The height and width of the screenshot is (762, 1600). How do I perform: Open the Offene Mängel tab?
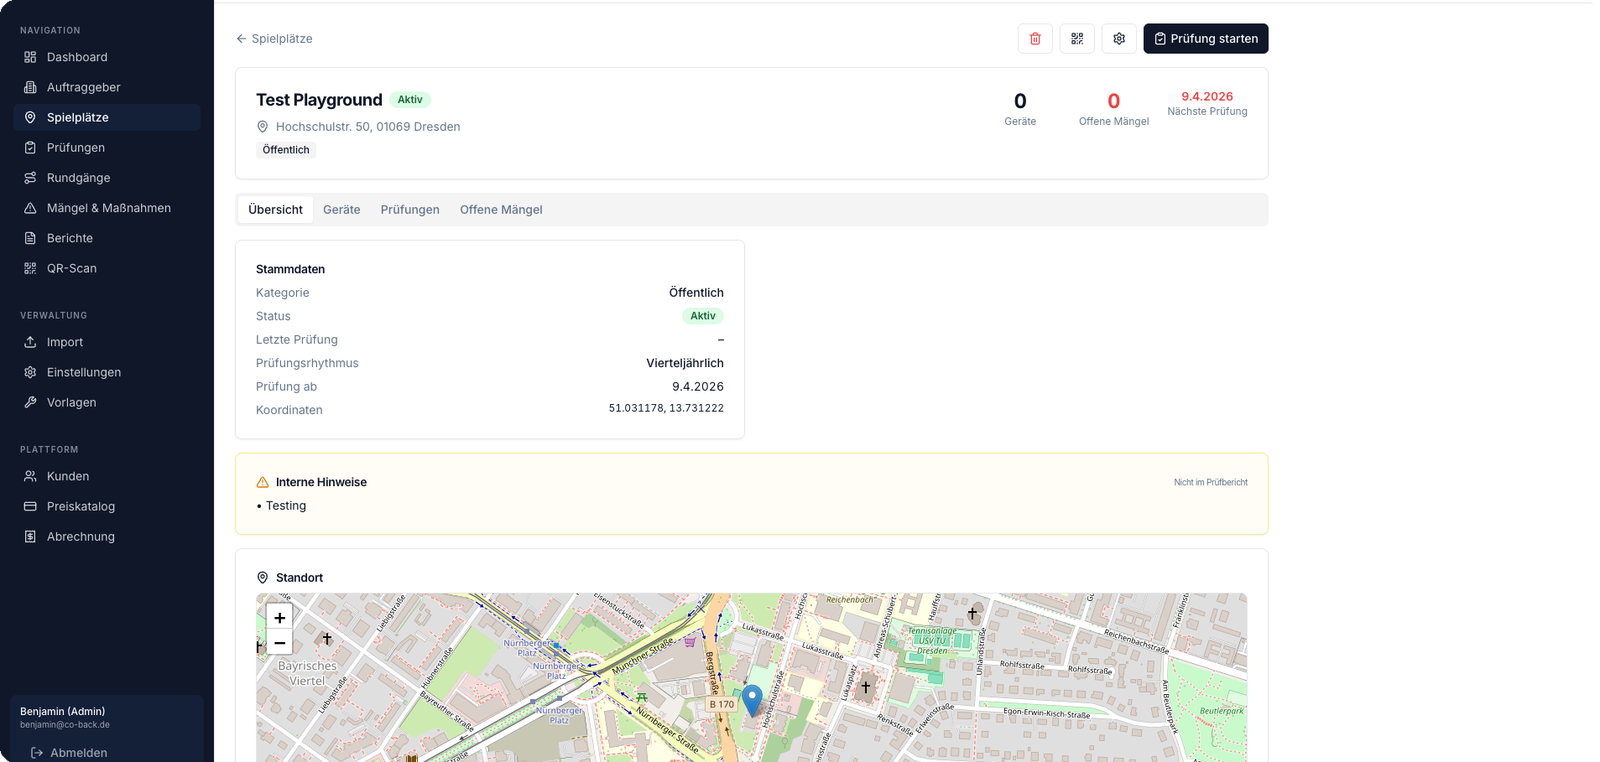(501, 210)
